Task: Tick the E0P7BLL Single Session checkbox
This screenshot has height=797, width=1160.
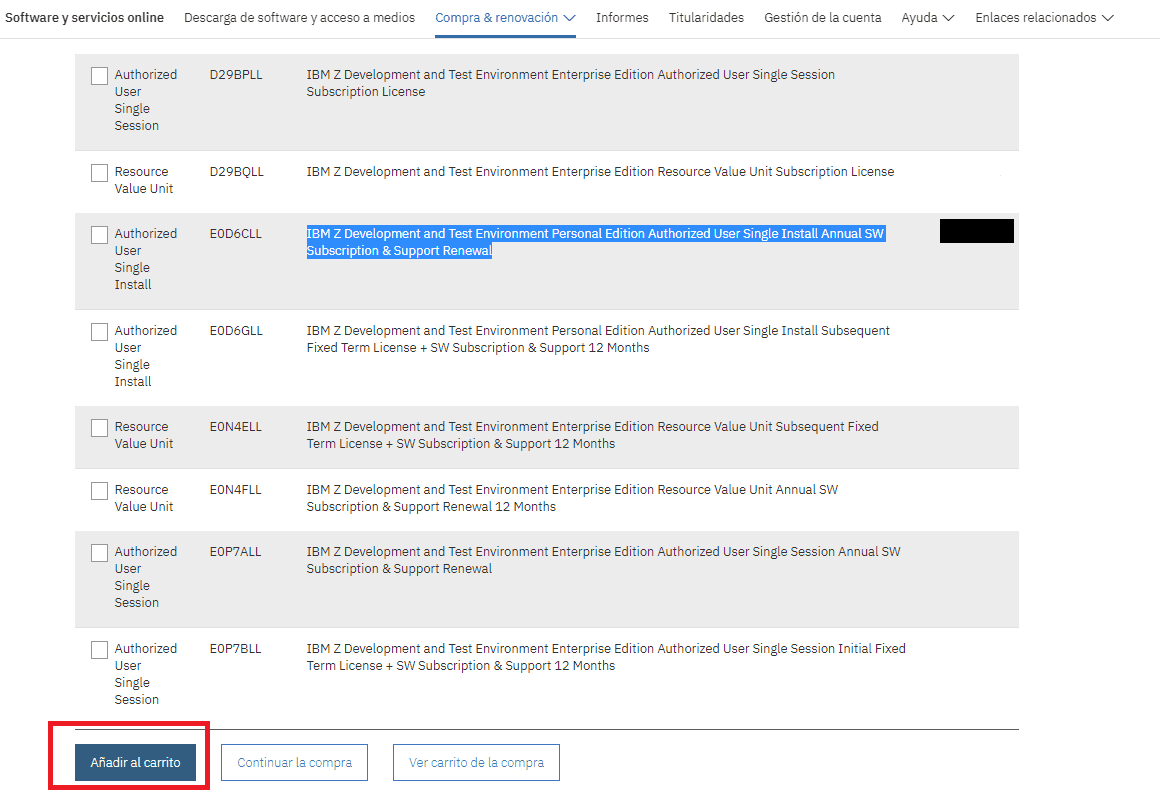Action: click(x=99, y=650)
